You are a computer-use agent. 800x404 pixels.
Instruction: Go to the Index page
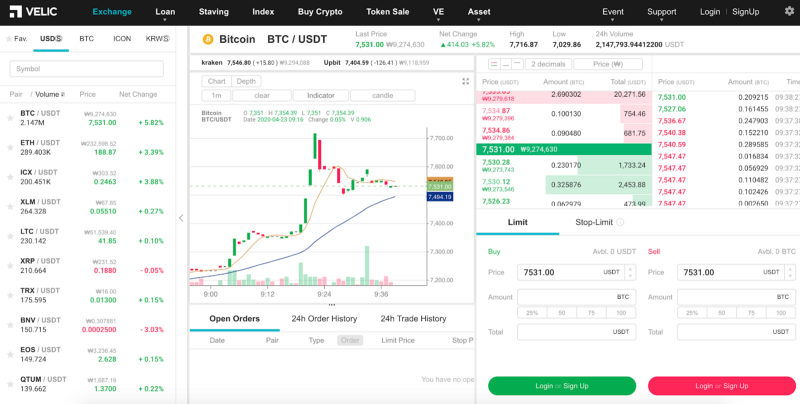[263, 12]
